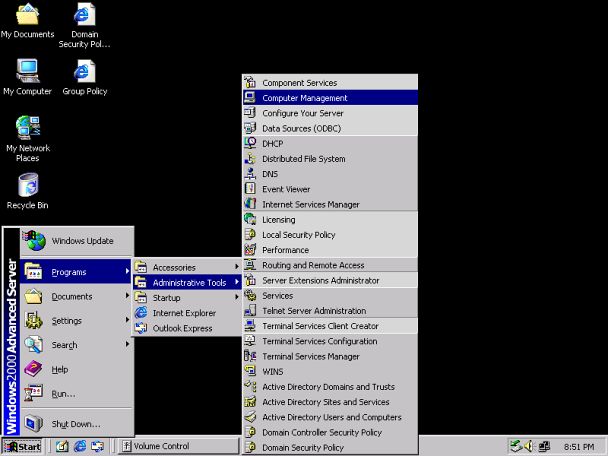
Task: Click the Settings icon in Start menu
Action: pyautogui.click(x=33, y=320)
